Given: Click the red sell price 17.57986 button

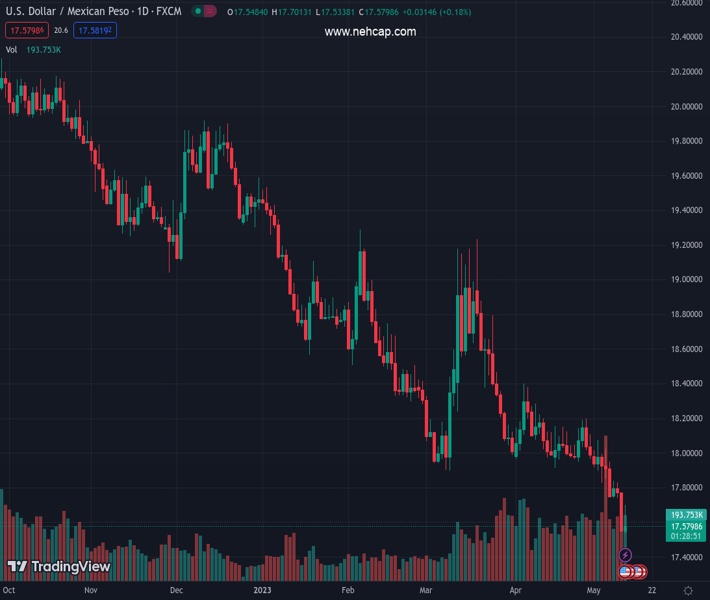Looking at the screenshot, I should [x=27, y=30].
